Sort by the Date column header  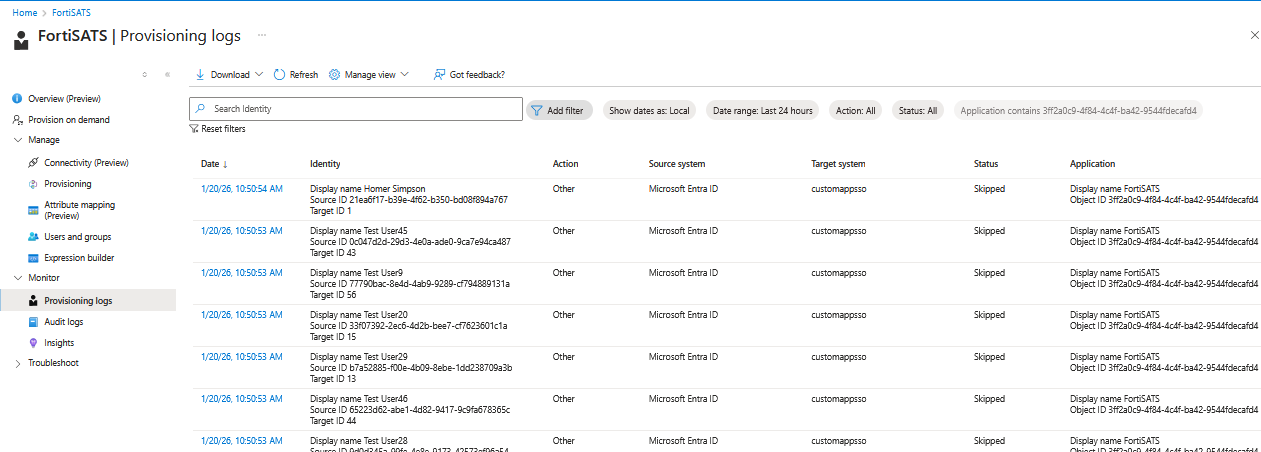(214, 163)
